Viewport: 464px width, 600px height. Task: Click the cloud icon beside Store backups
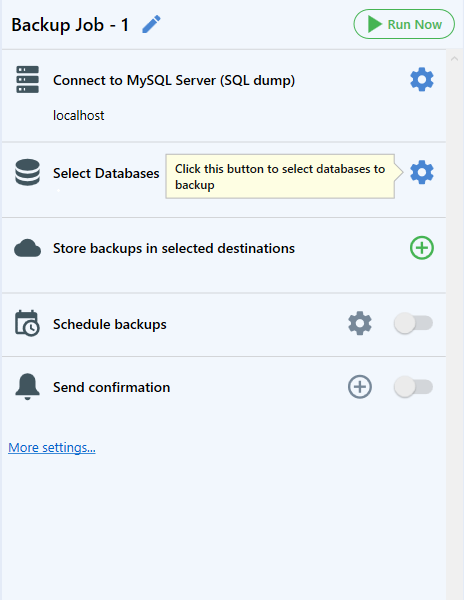pos(28,248)
